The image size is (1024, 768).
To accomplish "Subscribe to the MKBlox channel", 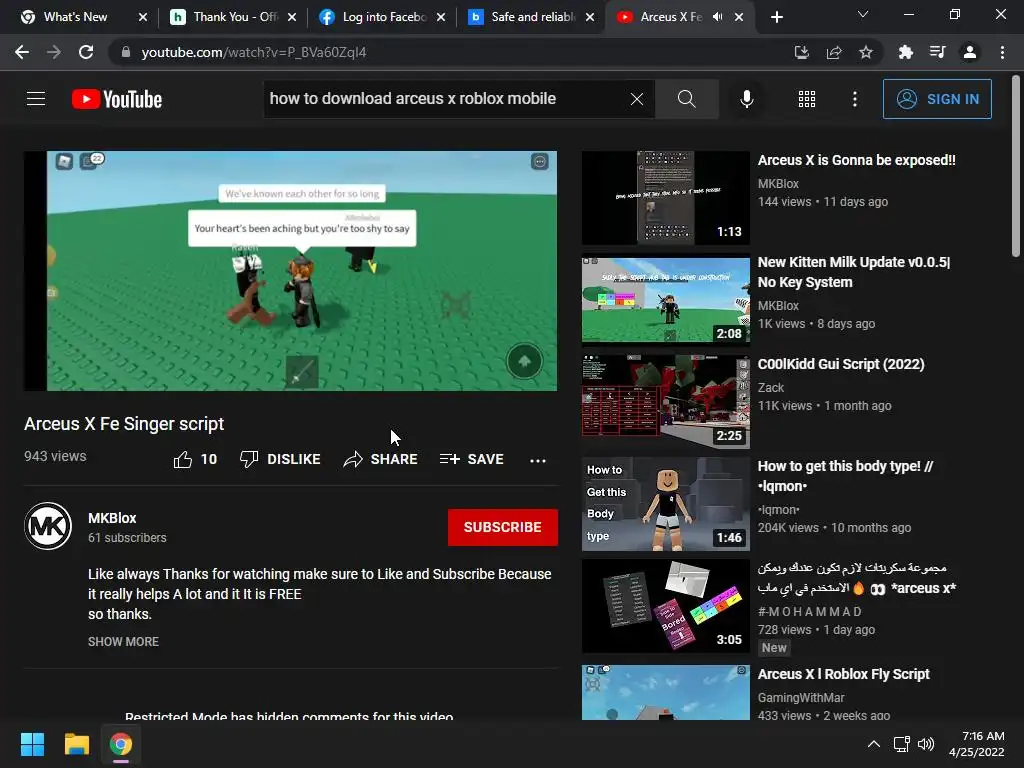I will (x=502, y=527).
